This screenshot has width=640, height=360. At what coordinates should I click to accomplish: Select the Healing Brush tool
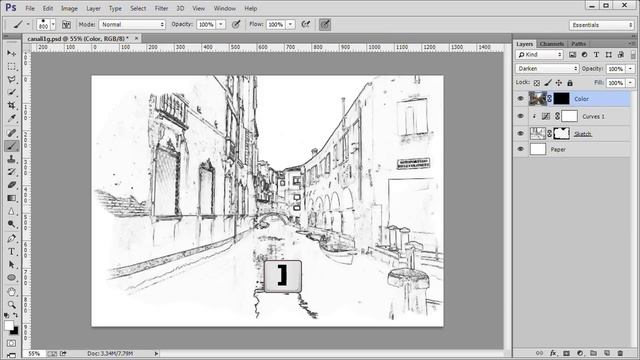11,133
